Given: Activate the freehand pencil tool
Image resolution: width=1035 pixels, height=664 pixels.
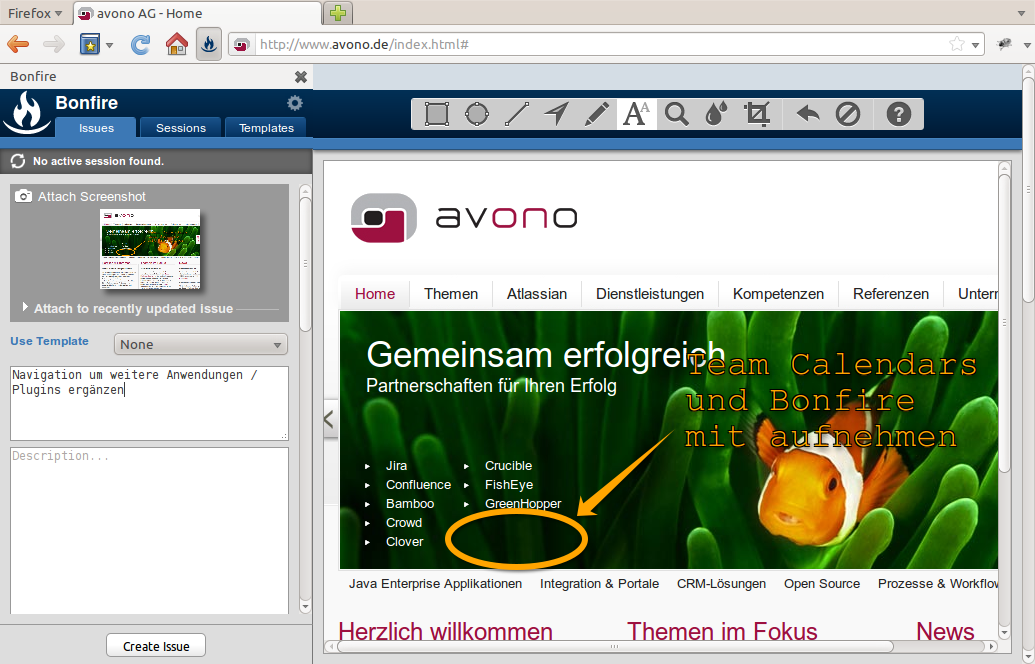Looking at the screenshot, I should pos(597,114).
